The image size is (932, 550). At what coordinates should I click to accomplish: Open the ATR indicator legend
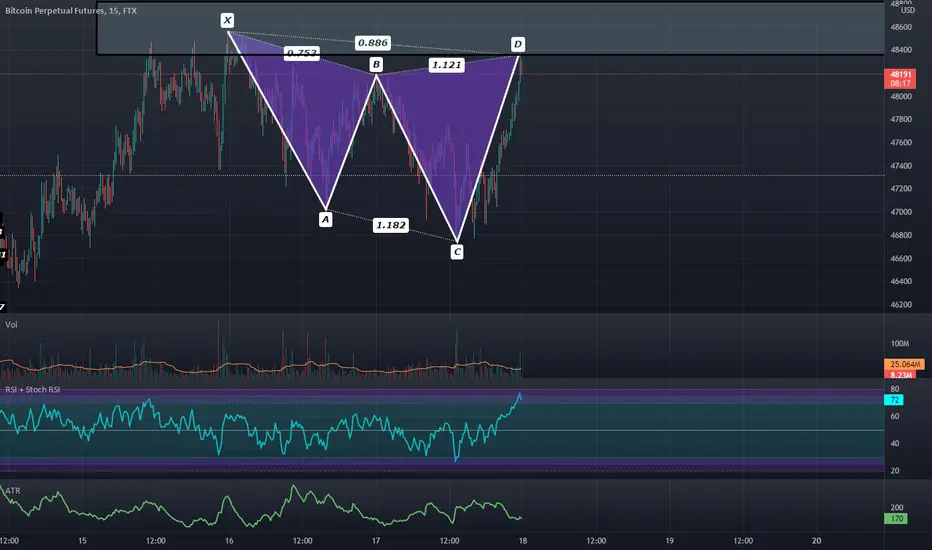click(12, 491)
